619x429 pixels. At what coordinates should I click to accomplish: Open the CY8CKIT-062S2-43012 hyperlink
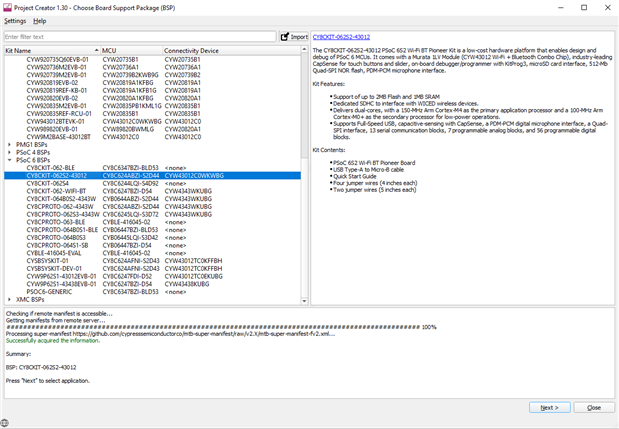tap(341, 37)
